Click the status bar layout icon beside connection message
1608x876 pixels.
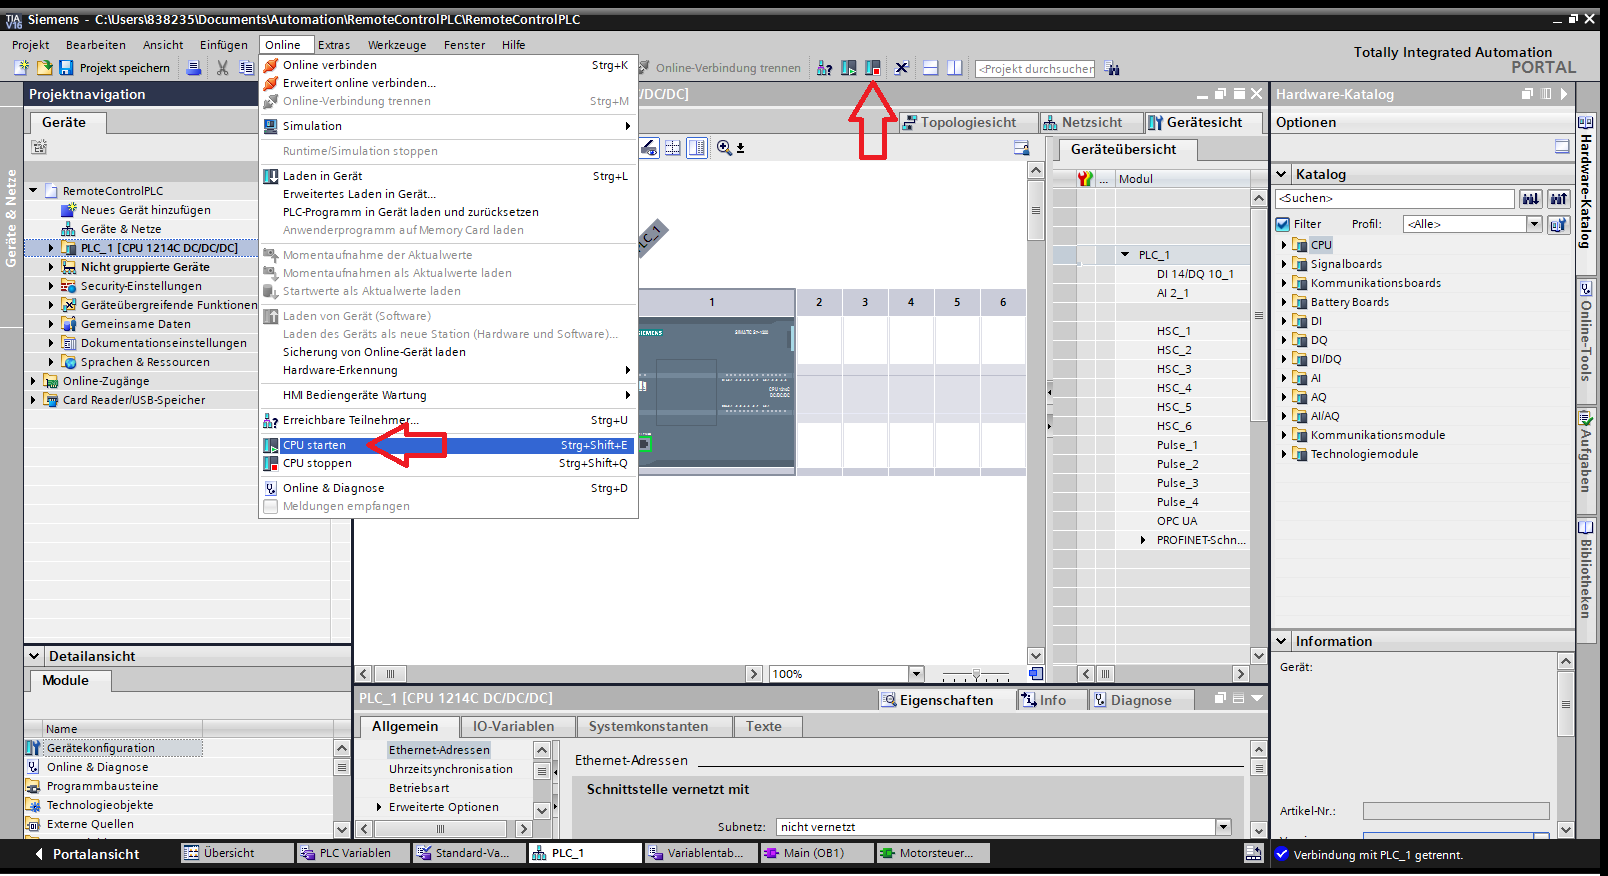[x=1253, y=854]
